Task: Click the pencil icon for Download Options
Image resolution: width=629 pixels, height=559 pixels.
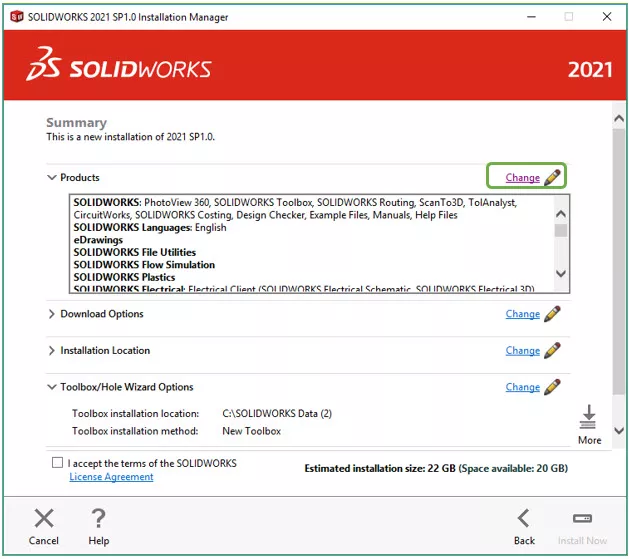Action: (552, 314)
